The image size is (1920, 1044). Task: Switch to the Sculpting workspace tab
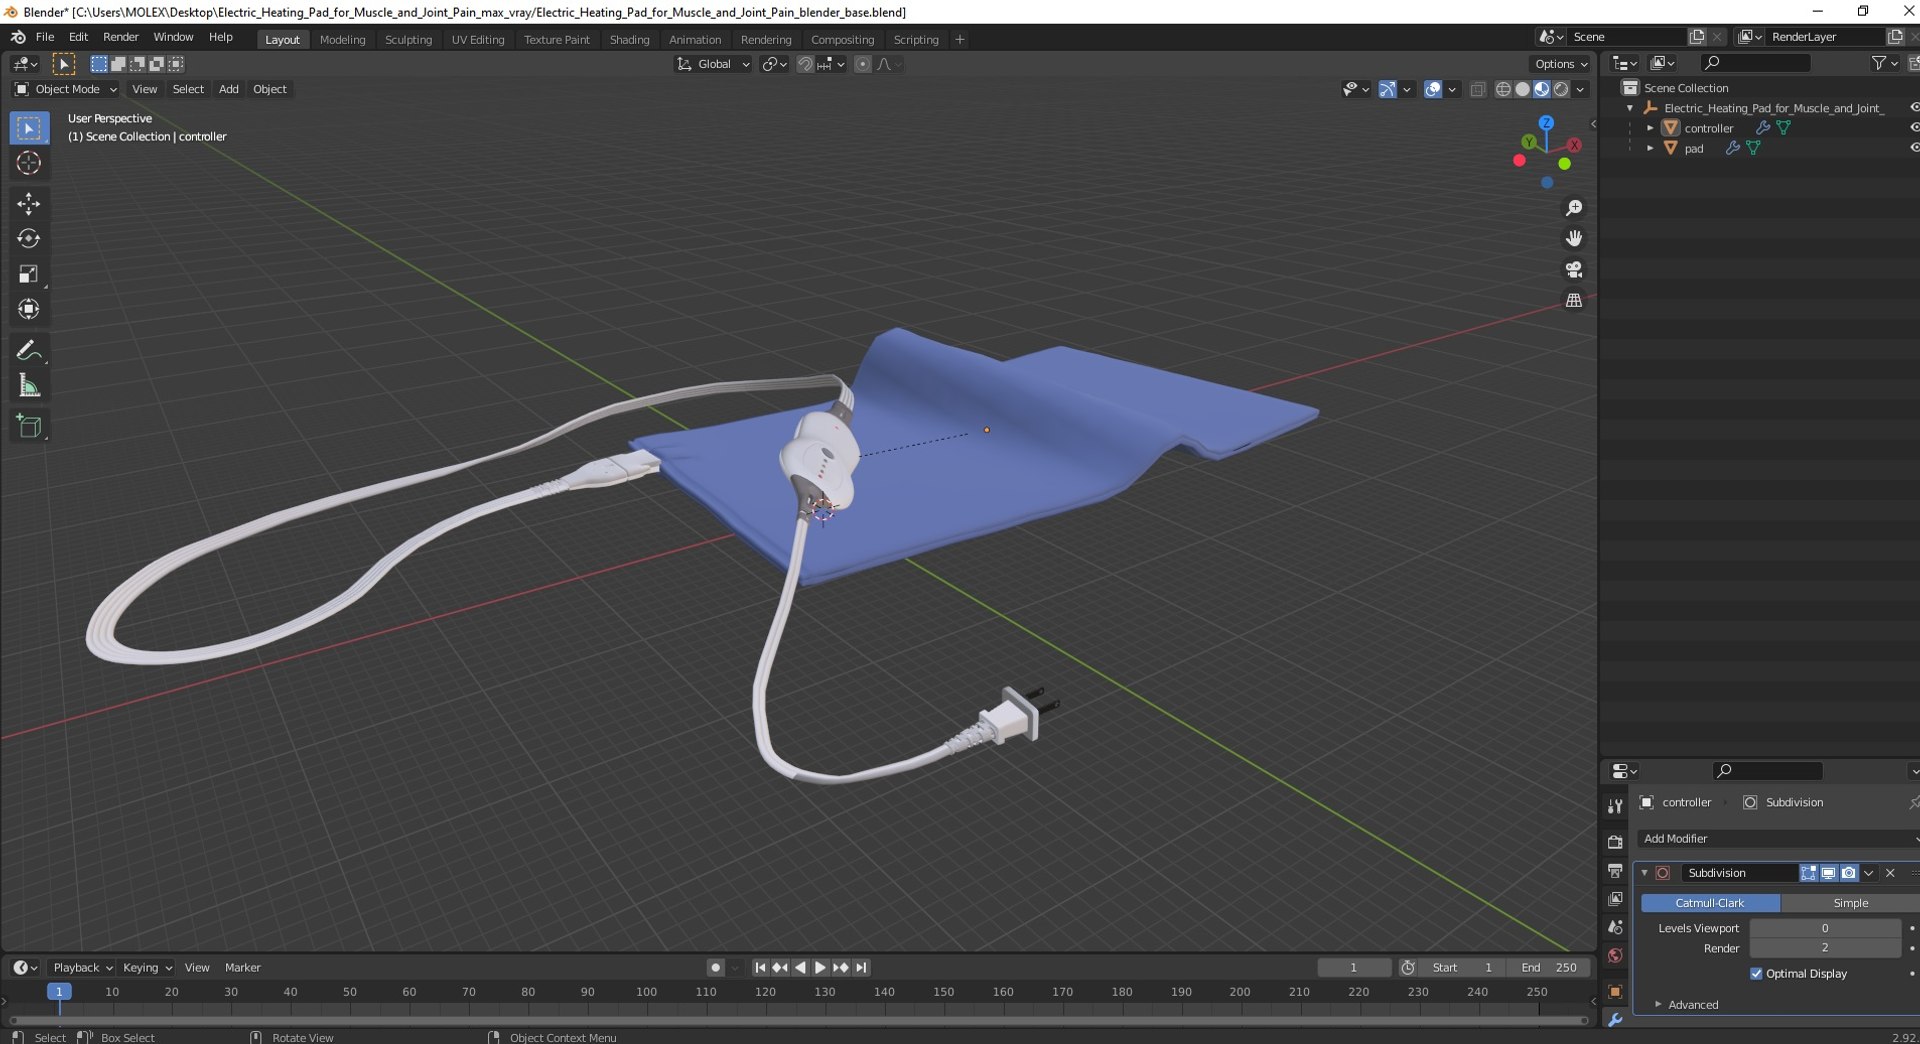point(408,39)
